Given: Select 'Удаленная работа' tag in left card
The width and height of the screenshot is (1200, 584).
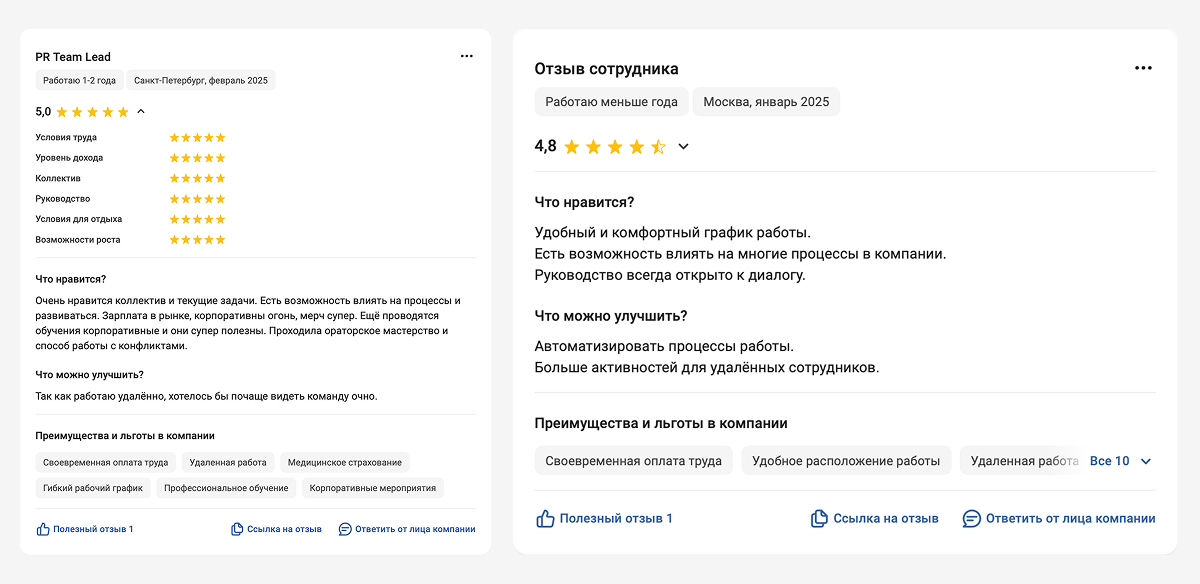Looking at the screenshot, I should pyautogui.click(x=228, y=463).
